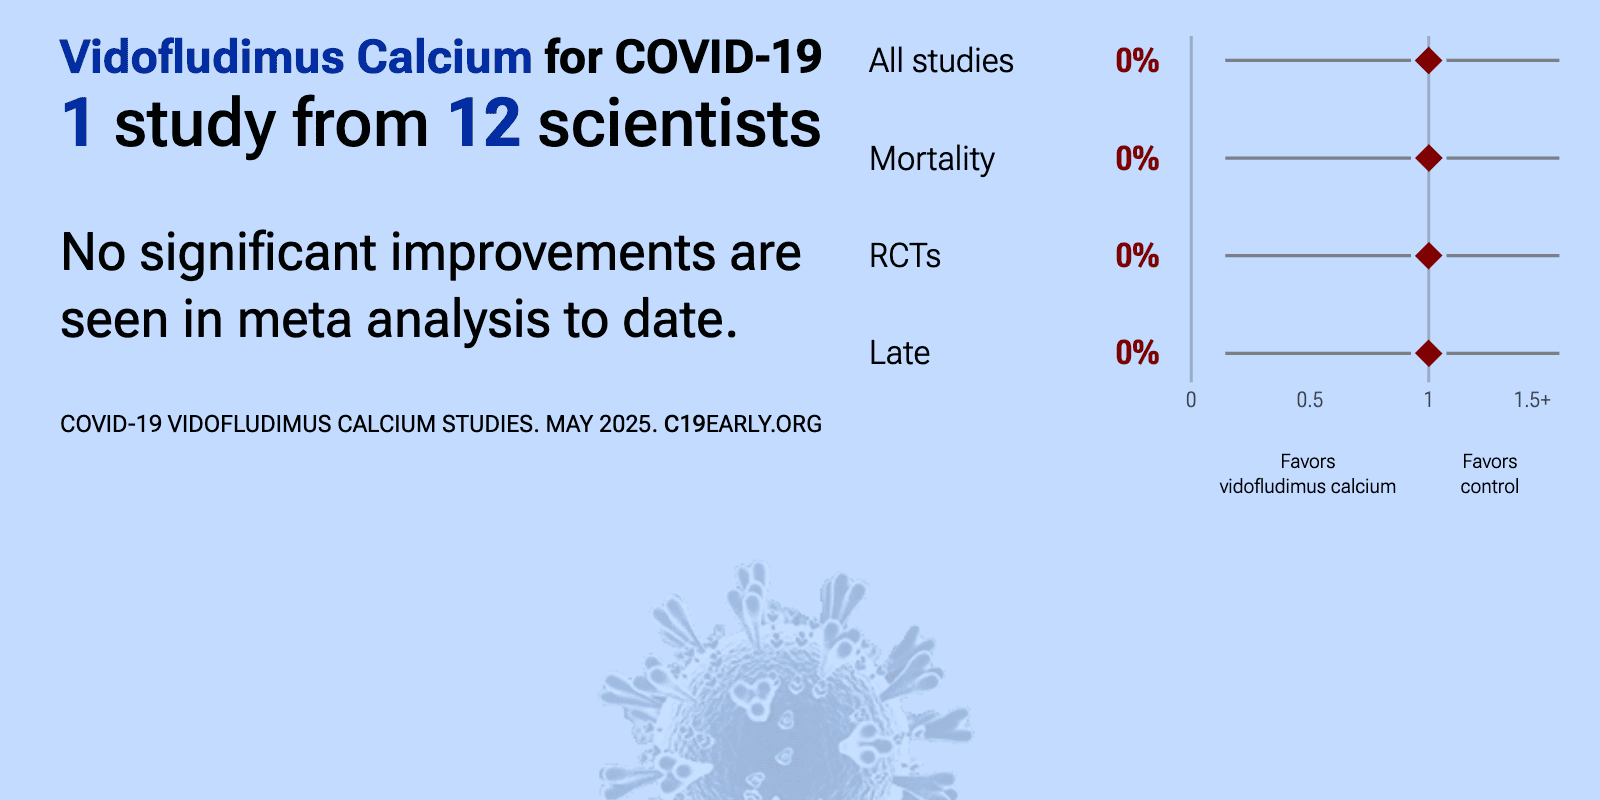Click the Vidofludimus Calcium title text

click(296, 57)
